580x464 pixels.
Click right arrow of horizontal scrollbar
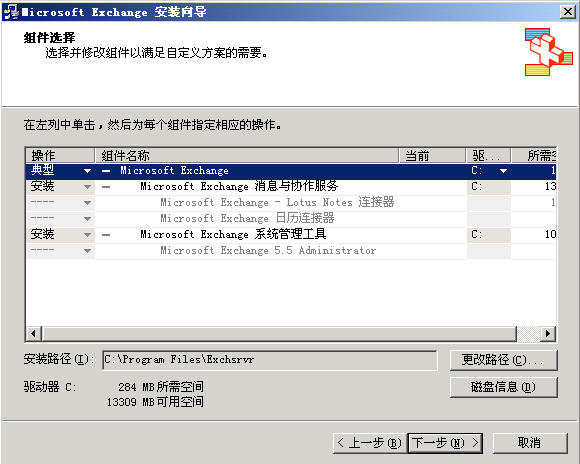pyautogui.click(x=548, y=334)
